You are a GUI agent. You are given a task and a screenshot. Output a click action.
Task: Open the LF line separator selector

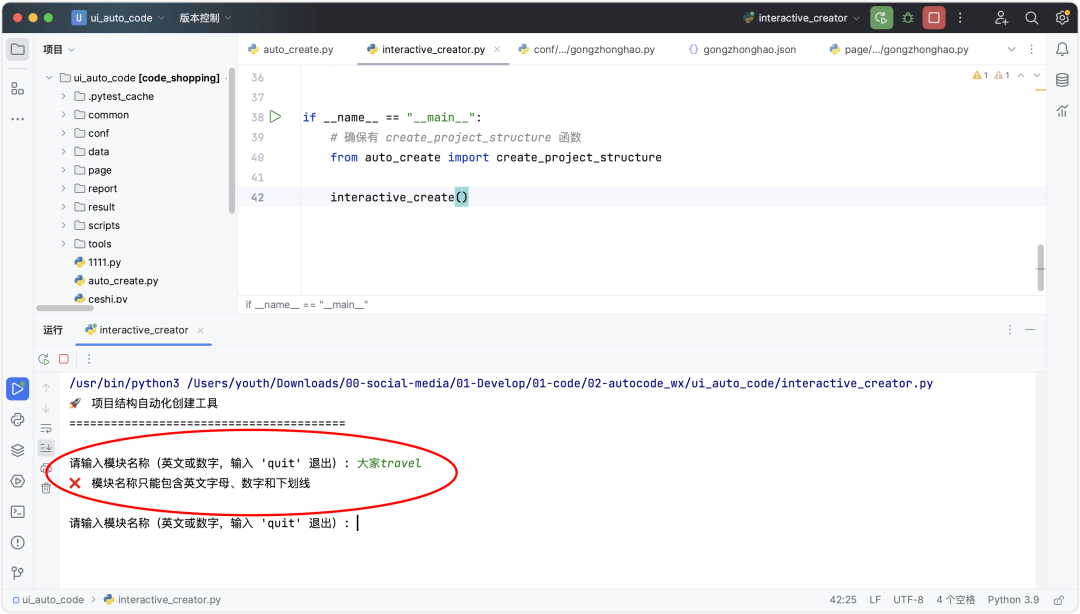[x=875, y=600]
